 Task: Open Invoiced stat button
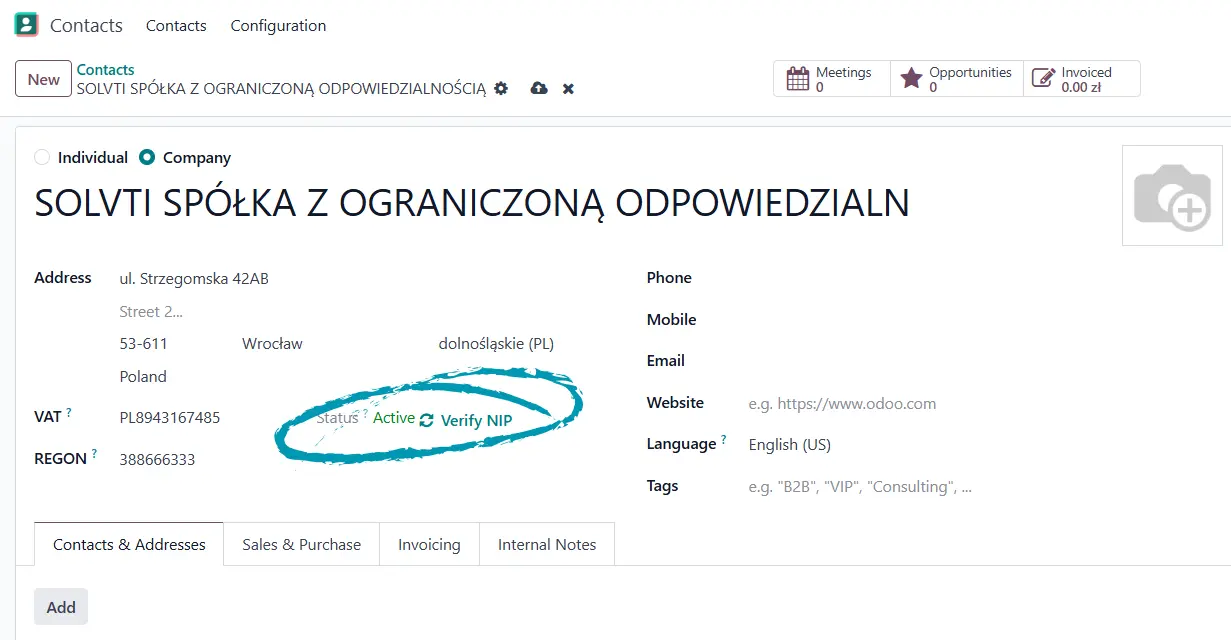(x=1081, y=79)
